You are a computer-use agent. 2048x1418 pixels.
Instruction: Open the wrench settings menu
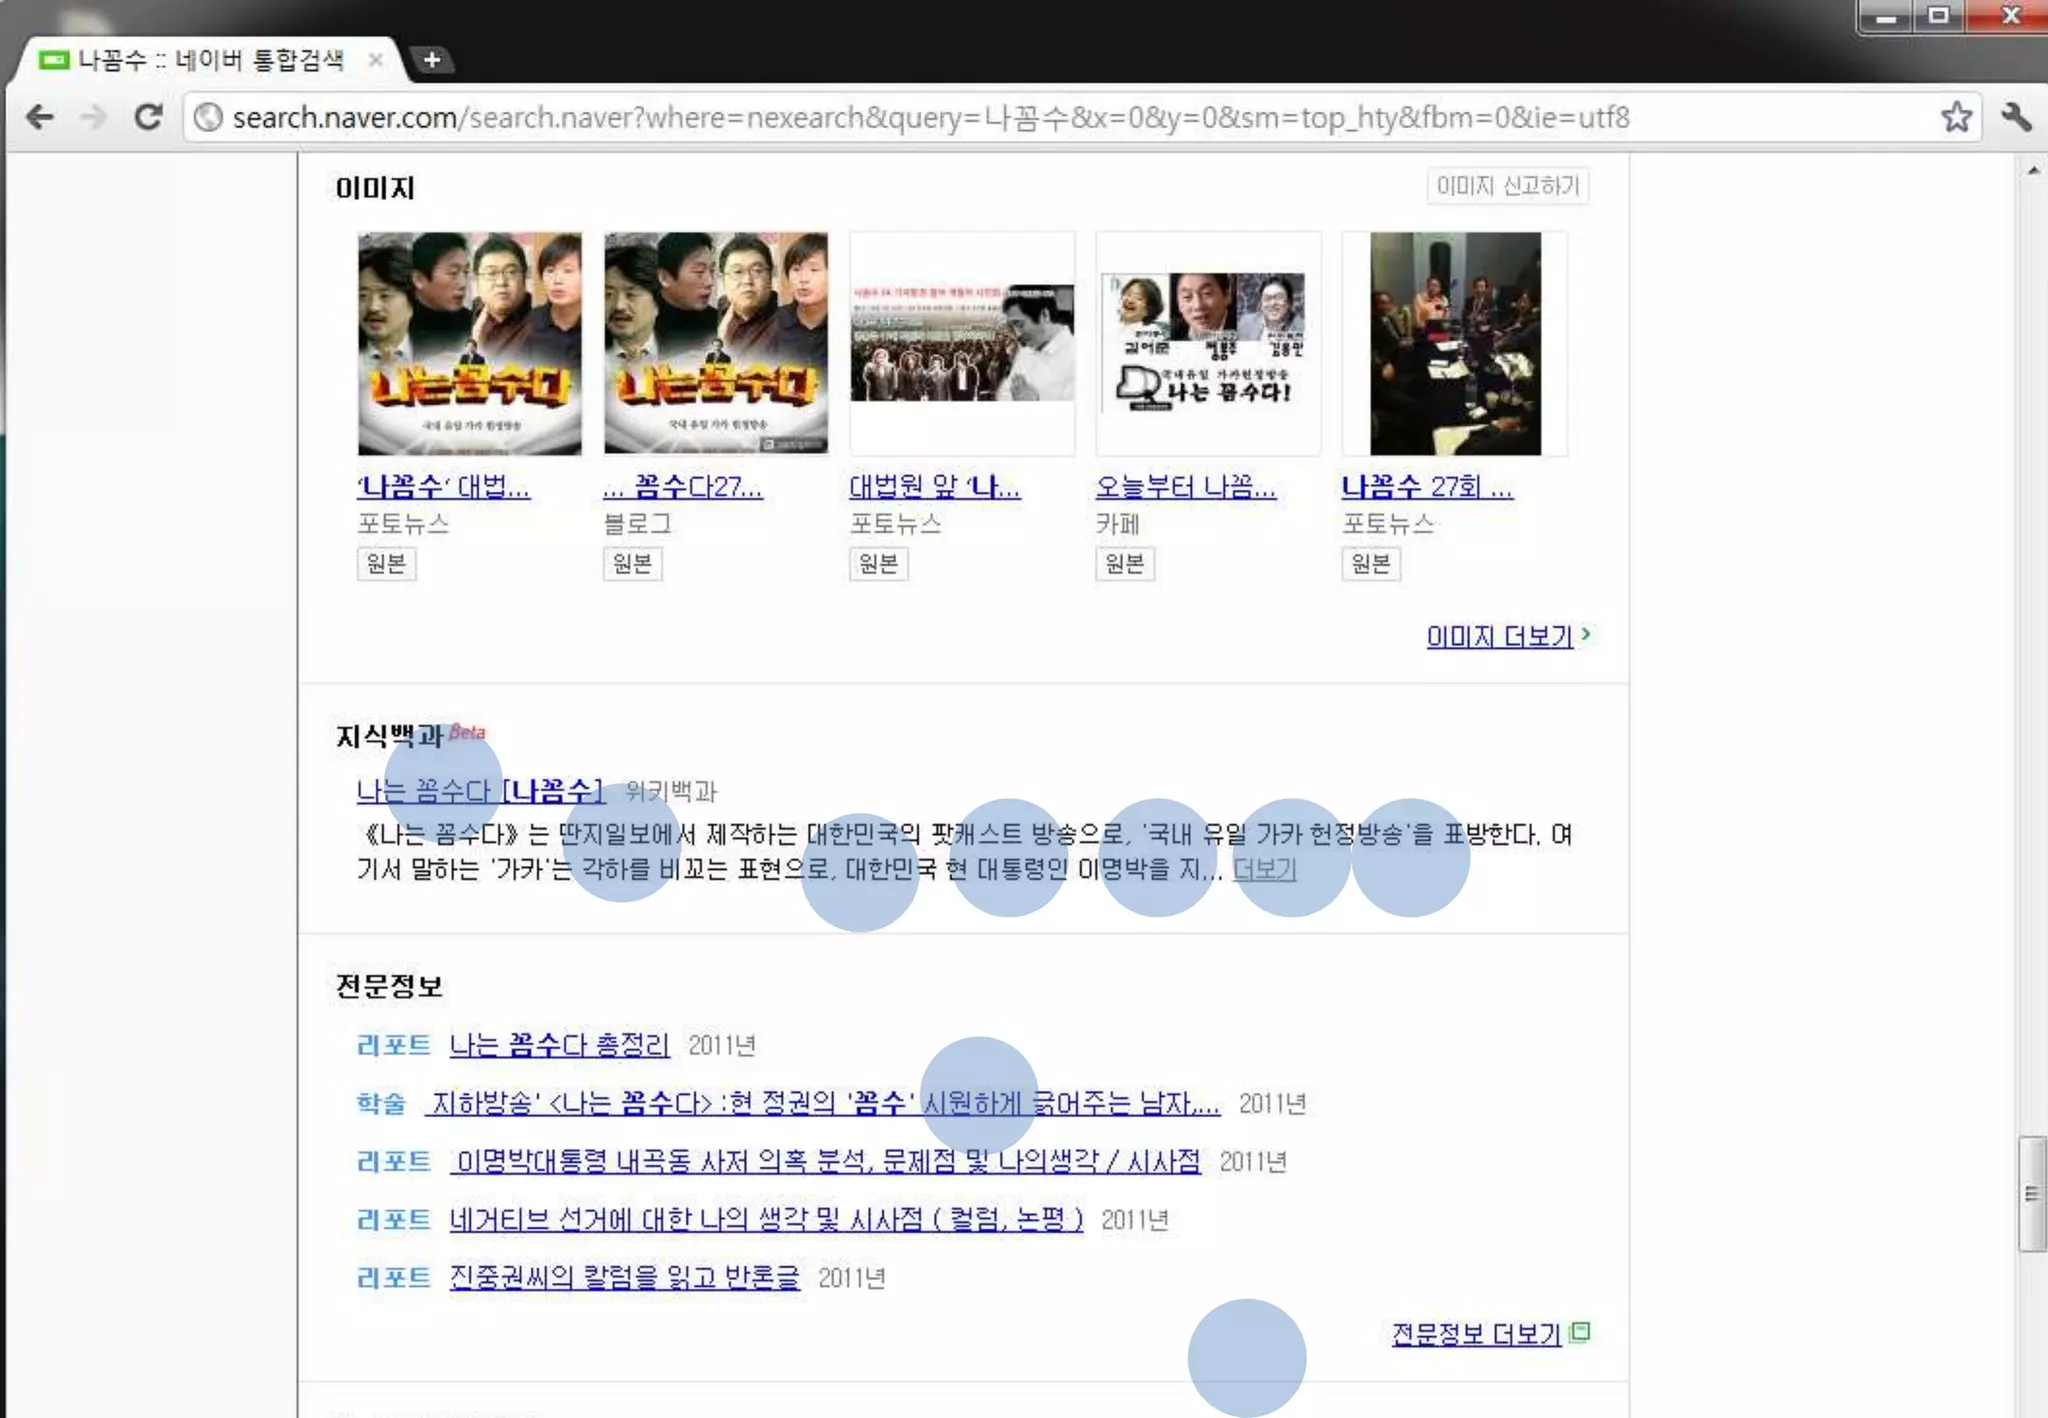click(x=2016, y=117)
